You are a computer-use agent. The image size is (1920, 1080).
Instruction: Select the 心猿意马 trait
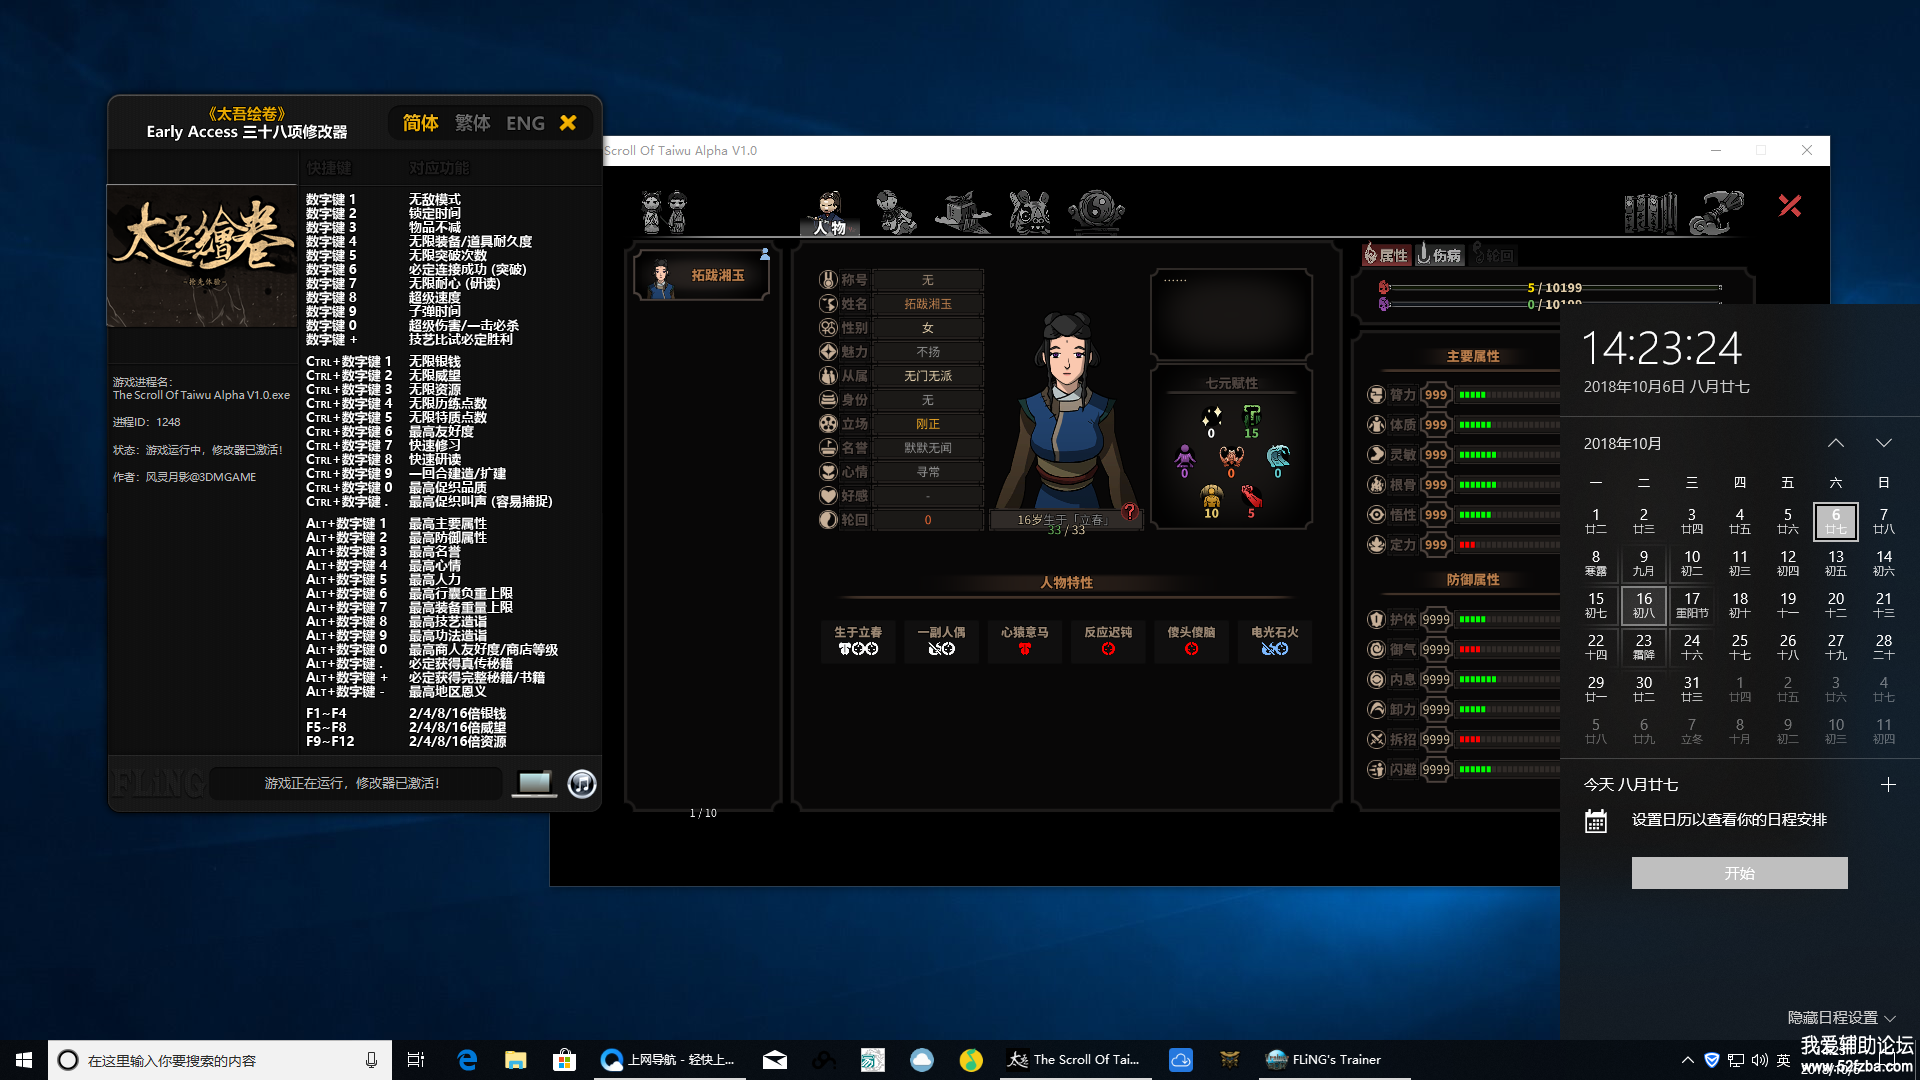(x=1025, y=640)
